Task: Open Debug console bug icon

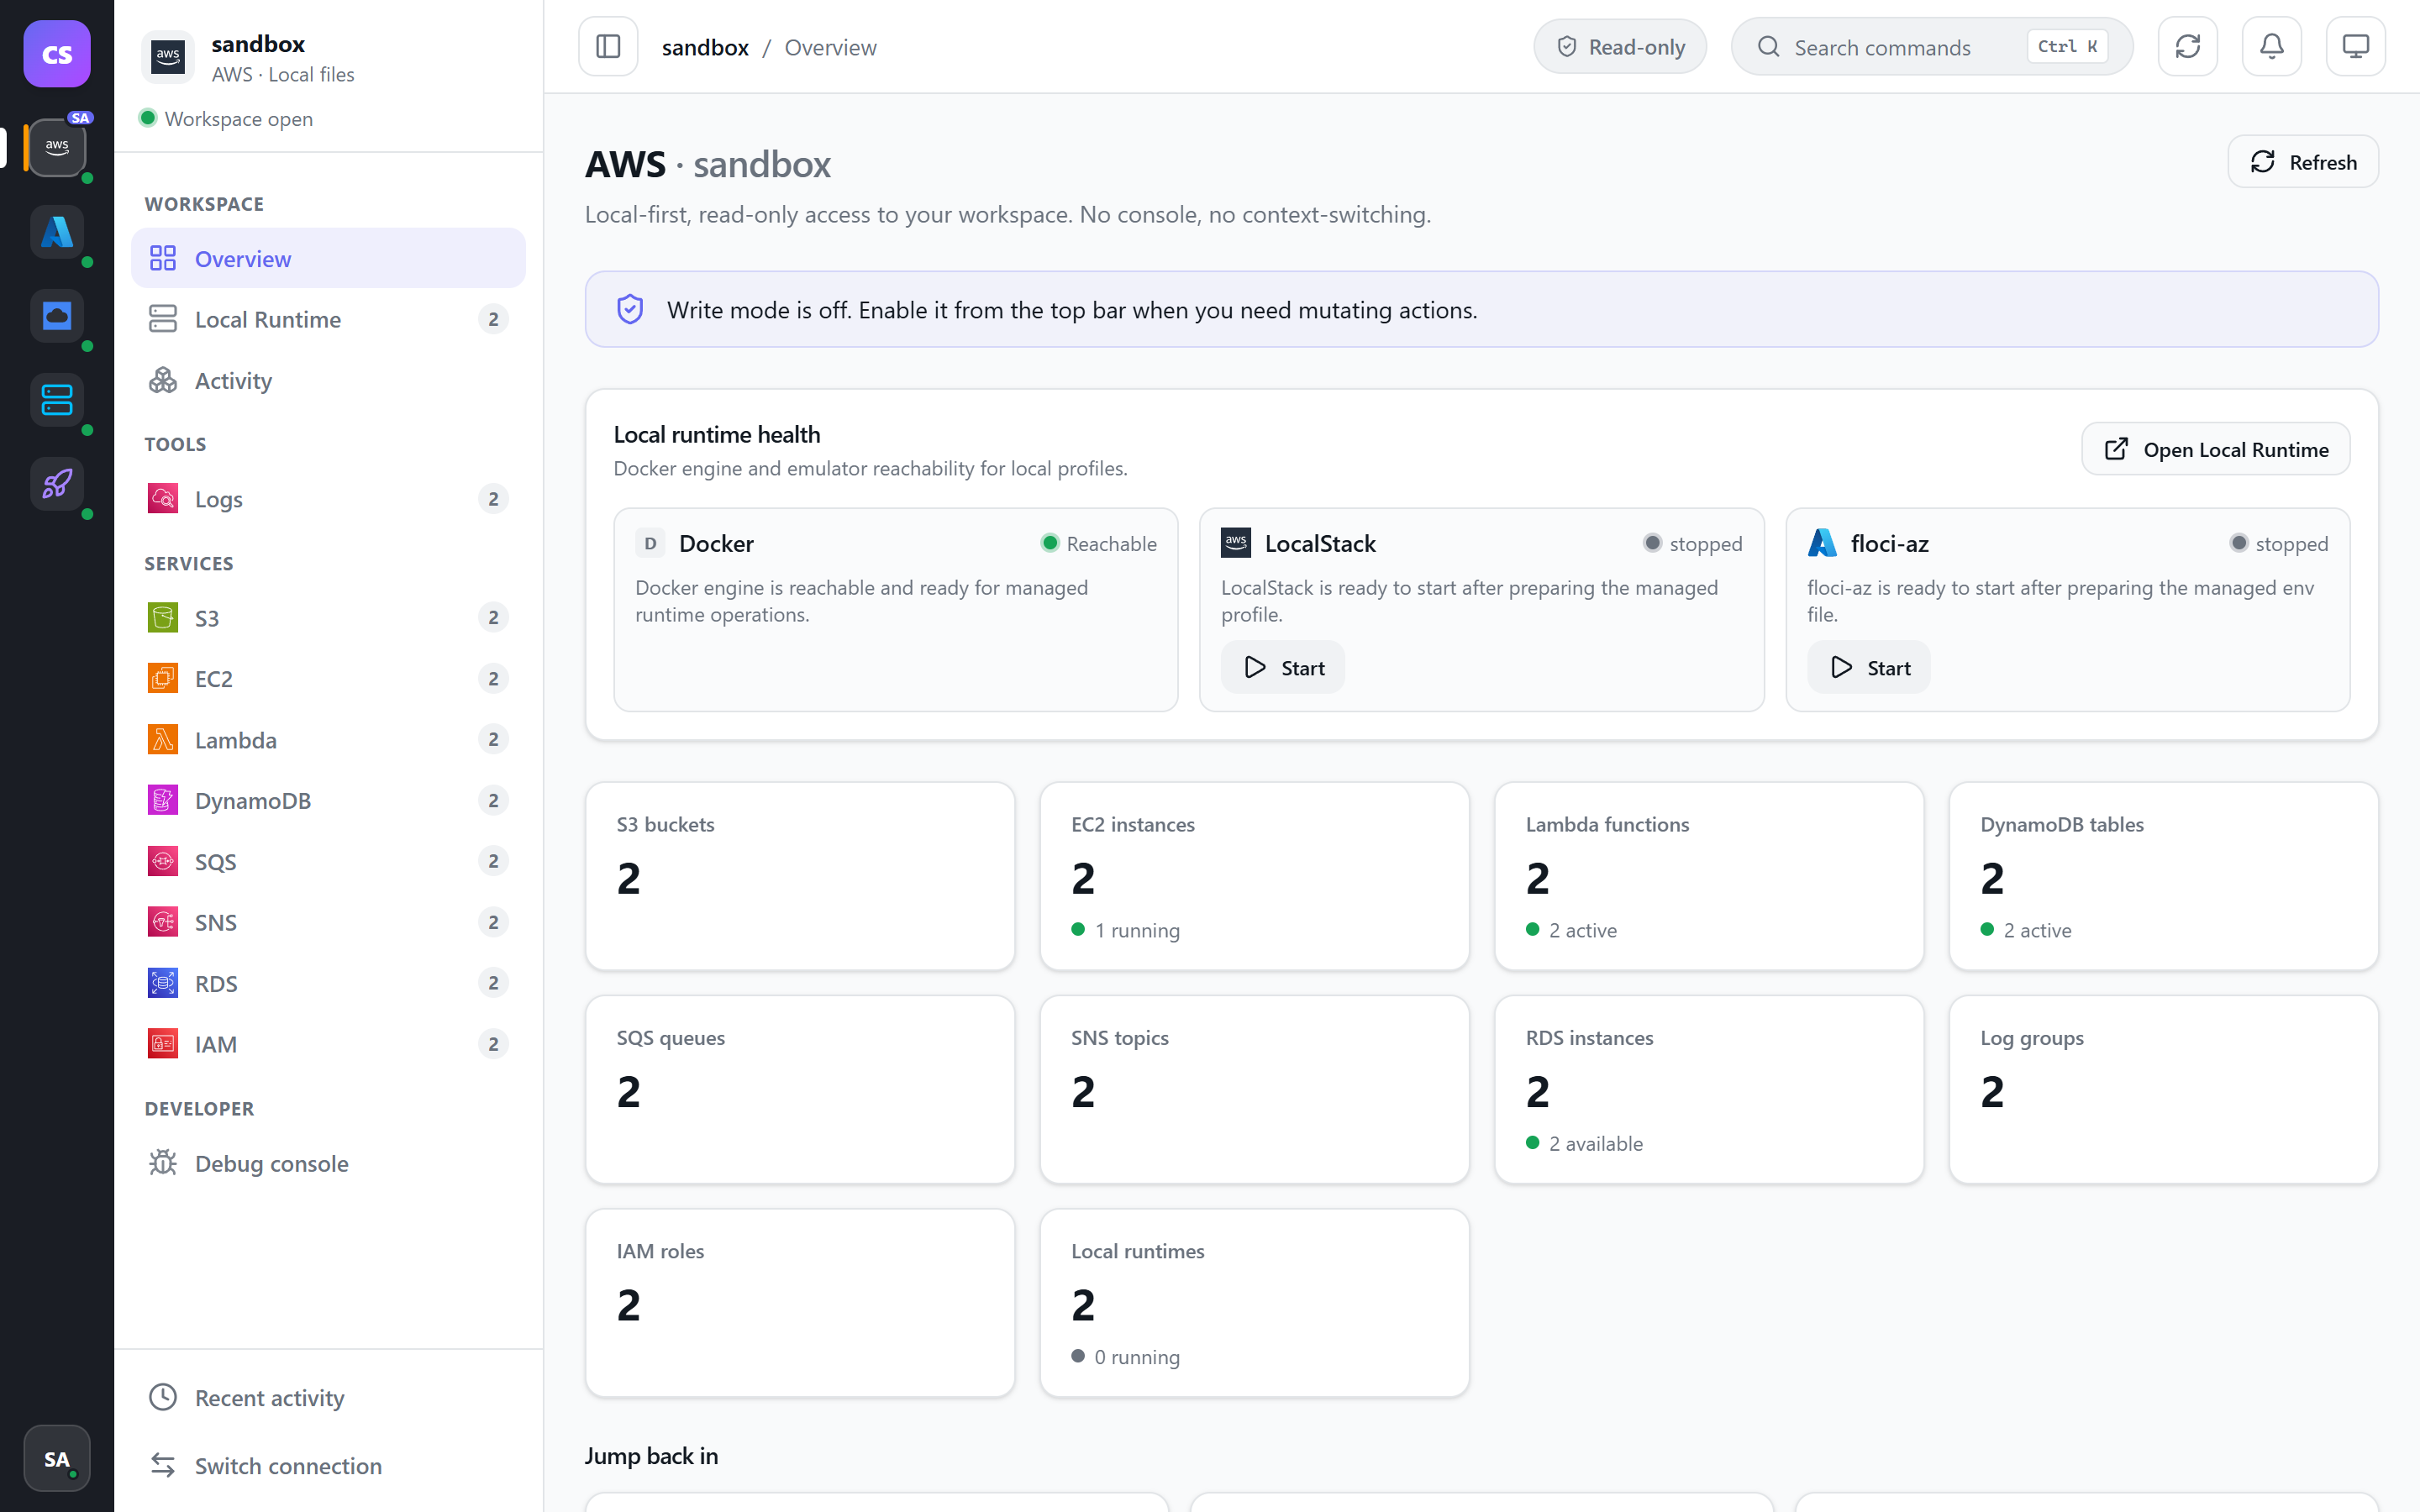Action: (x=163, y=1163)
